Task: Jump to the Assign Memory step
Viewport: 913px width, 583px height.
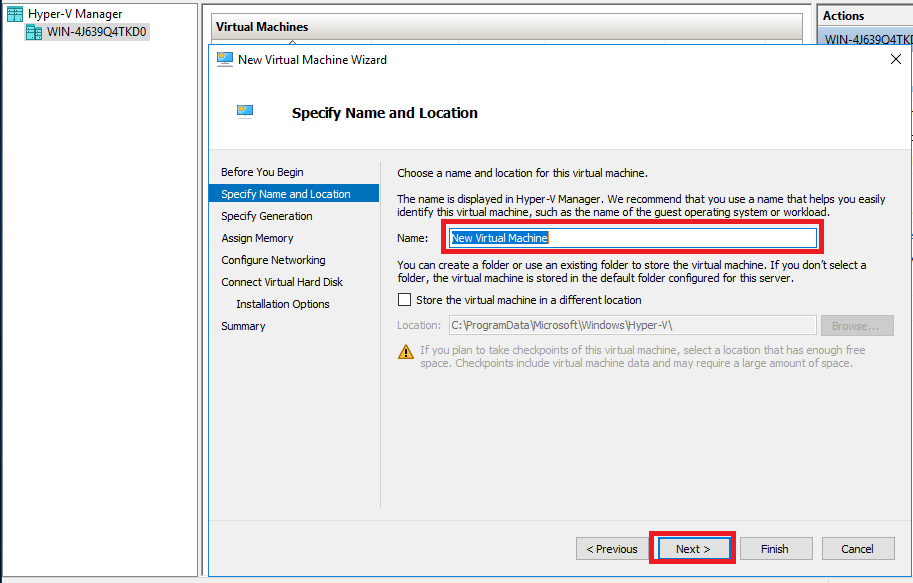Action: (x=257, y=237)
